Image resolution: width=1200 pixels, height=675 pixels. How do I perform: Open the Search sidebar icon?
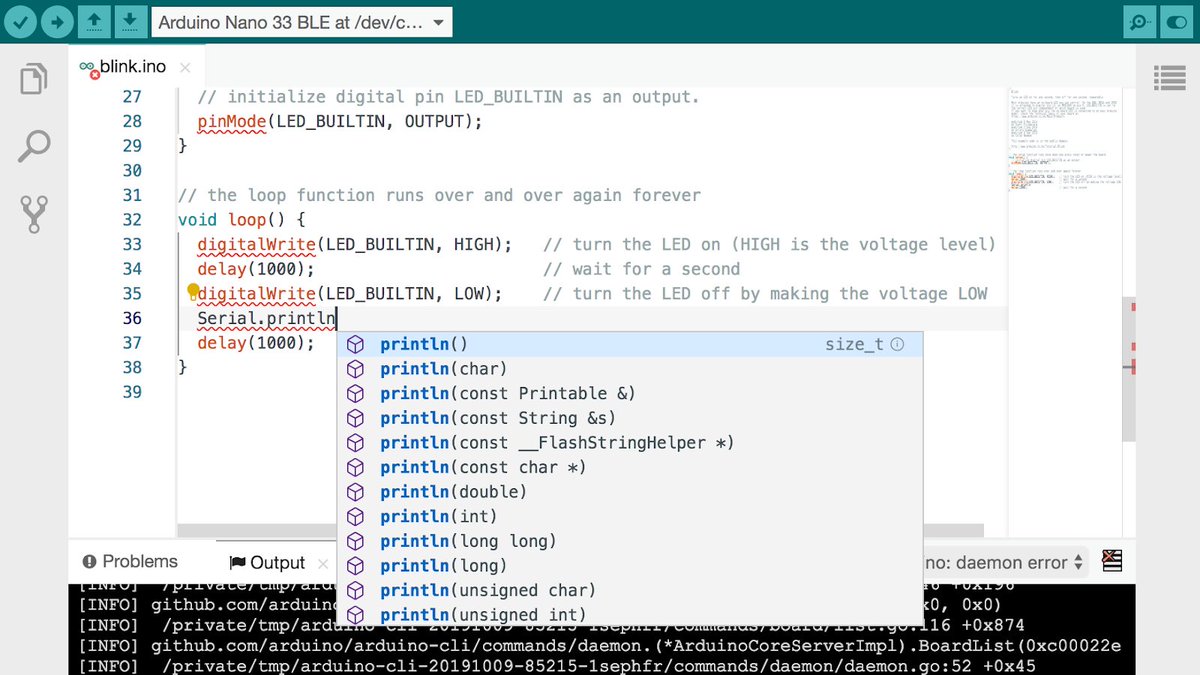click(34, 146)
